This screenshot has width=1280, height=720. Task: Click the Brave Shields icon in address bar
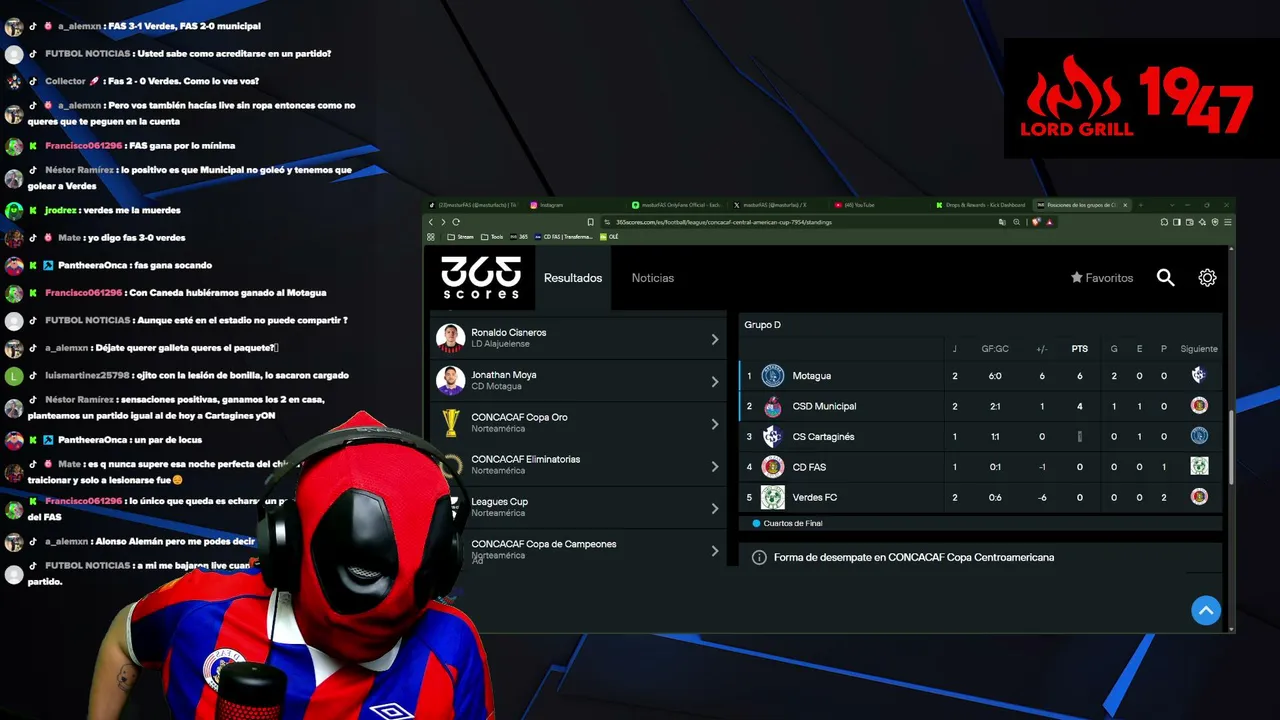pyautogui.click(x=1036, y=222)
